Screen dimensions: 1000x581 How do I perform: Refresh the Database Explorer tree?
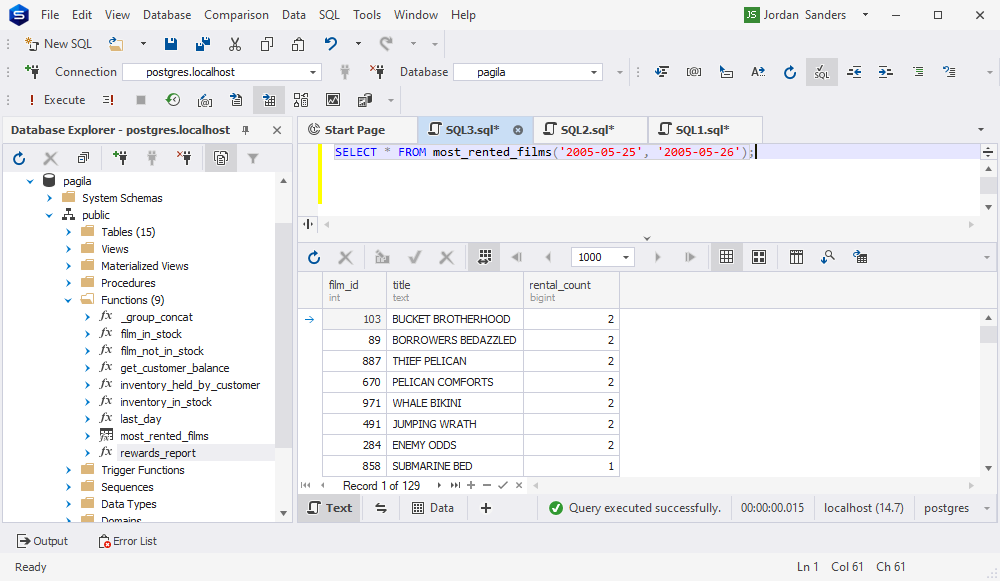[x=19, y=158]
